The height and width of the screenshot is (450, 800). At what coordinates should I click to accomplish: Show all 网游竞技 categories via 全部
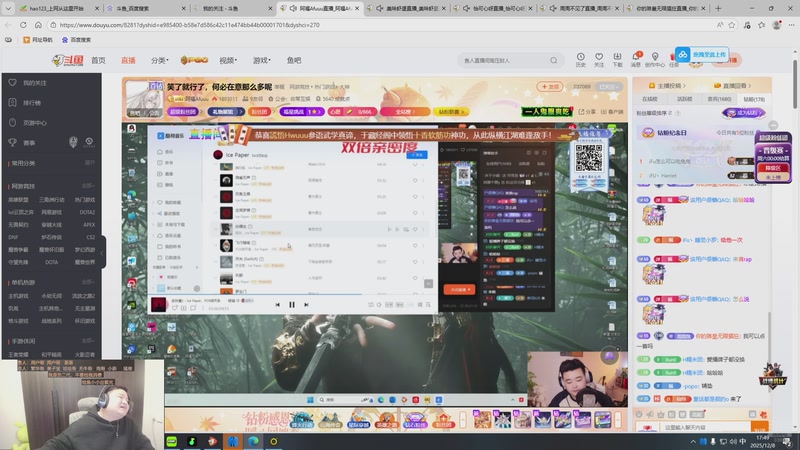point(88,186)
